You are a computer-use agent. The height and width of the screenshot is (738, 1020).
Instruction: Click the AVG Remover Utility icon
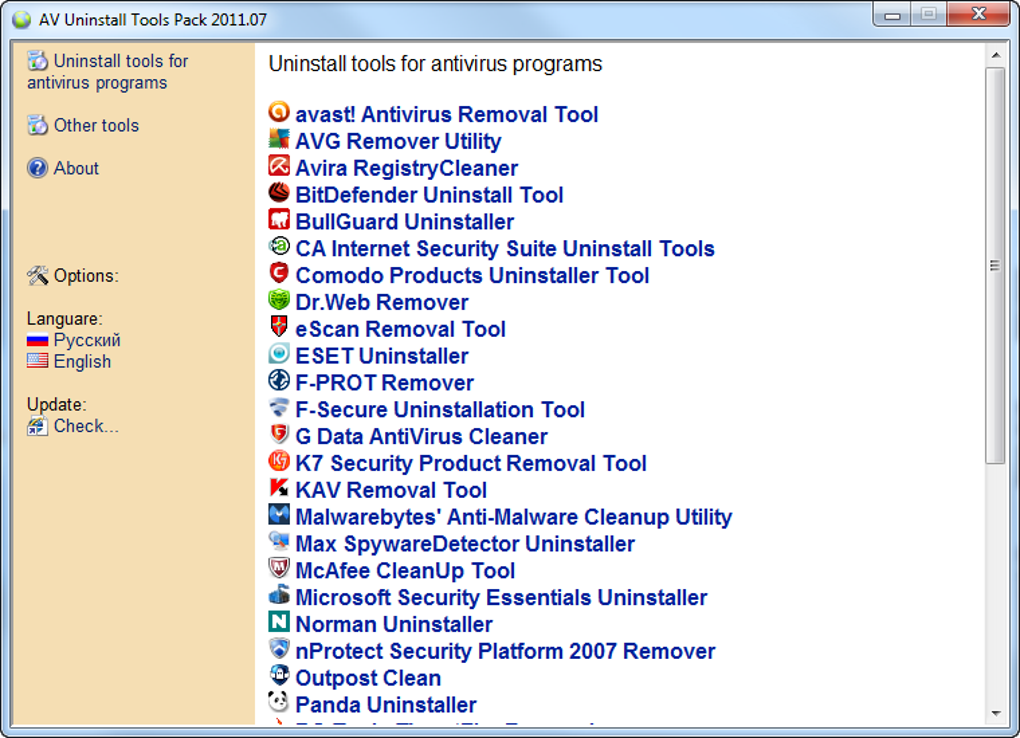pyautogui.click(x=279, y=139)
